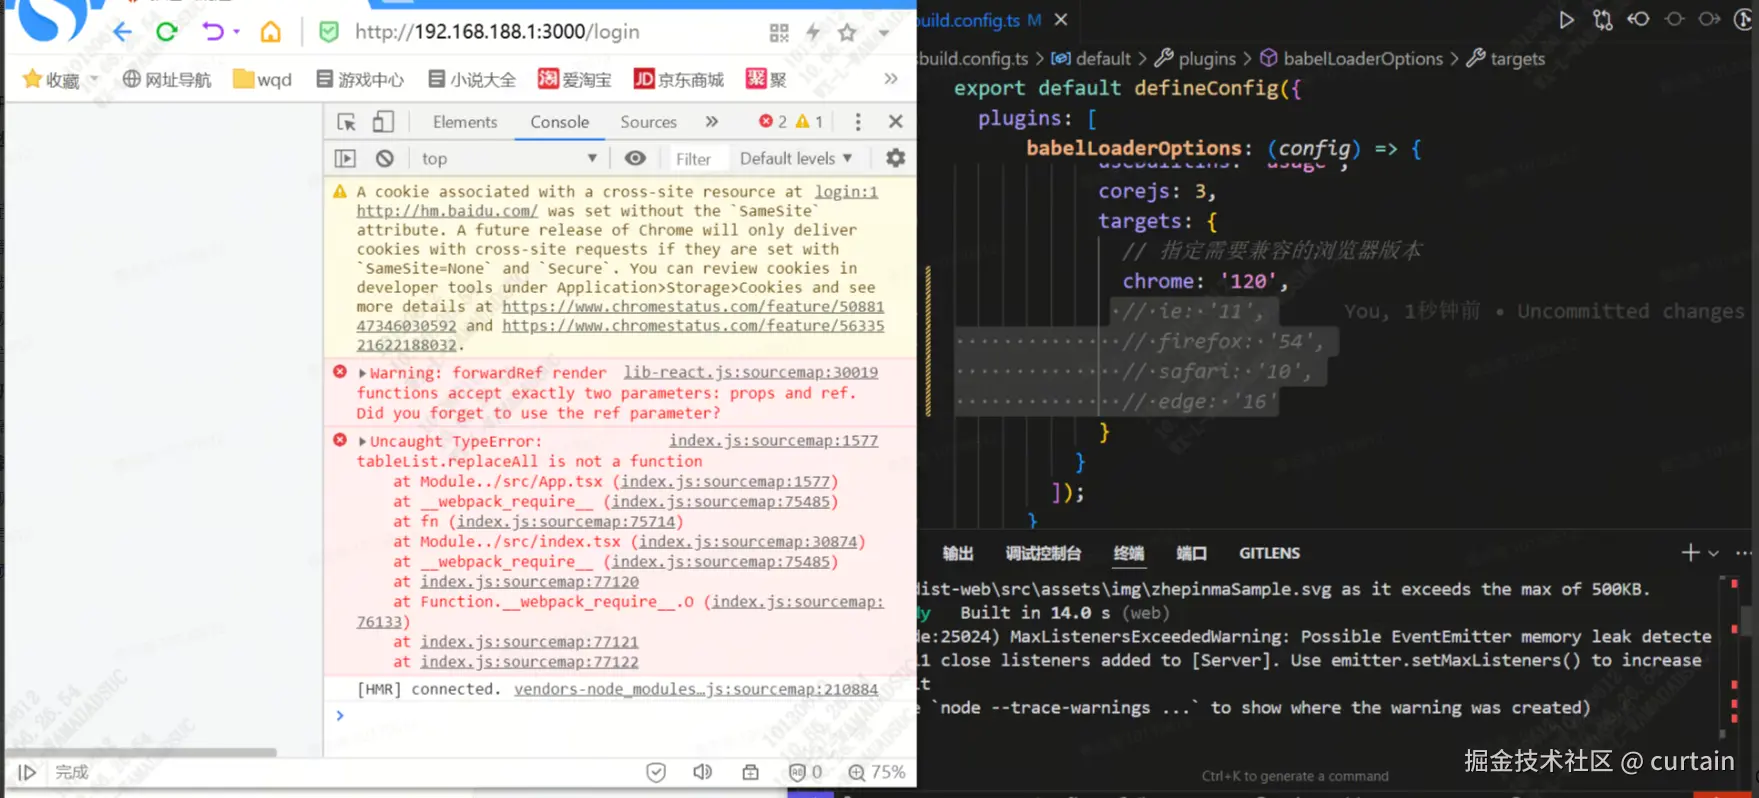The width and height of the screenshot is (1759, 798).
Task: Reload the page with the green refresh icon
Action: [167, 32]
